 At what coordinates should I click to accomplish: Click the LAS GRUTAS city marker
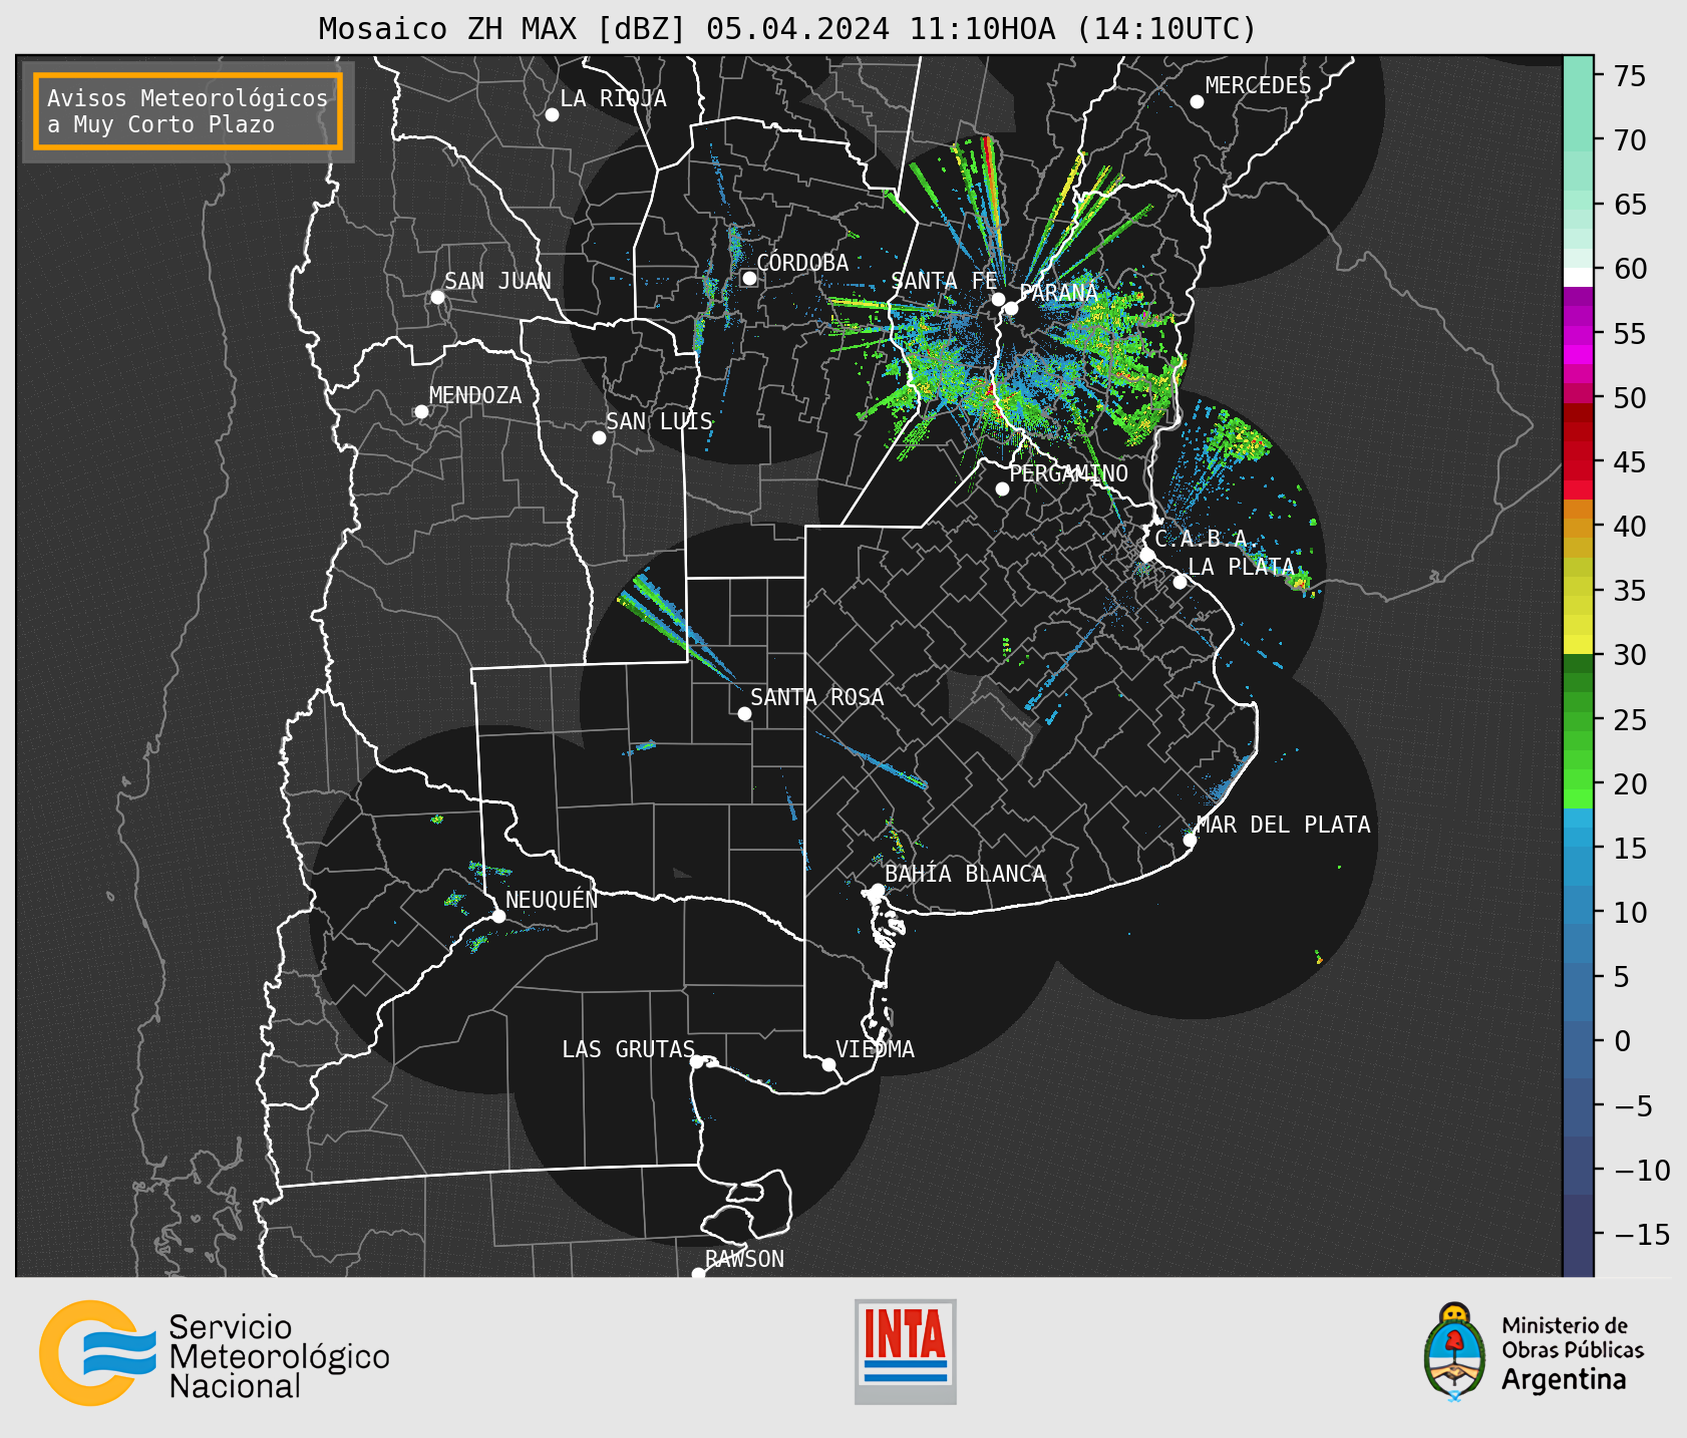pyautogui.click(x=697, y=1062)
